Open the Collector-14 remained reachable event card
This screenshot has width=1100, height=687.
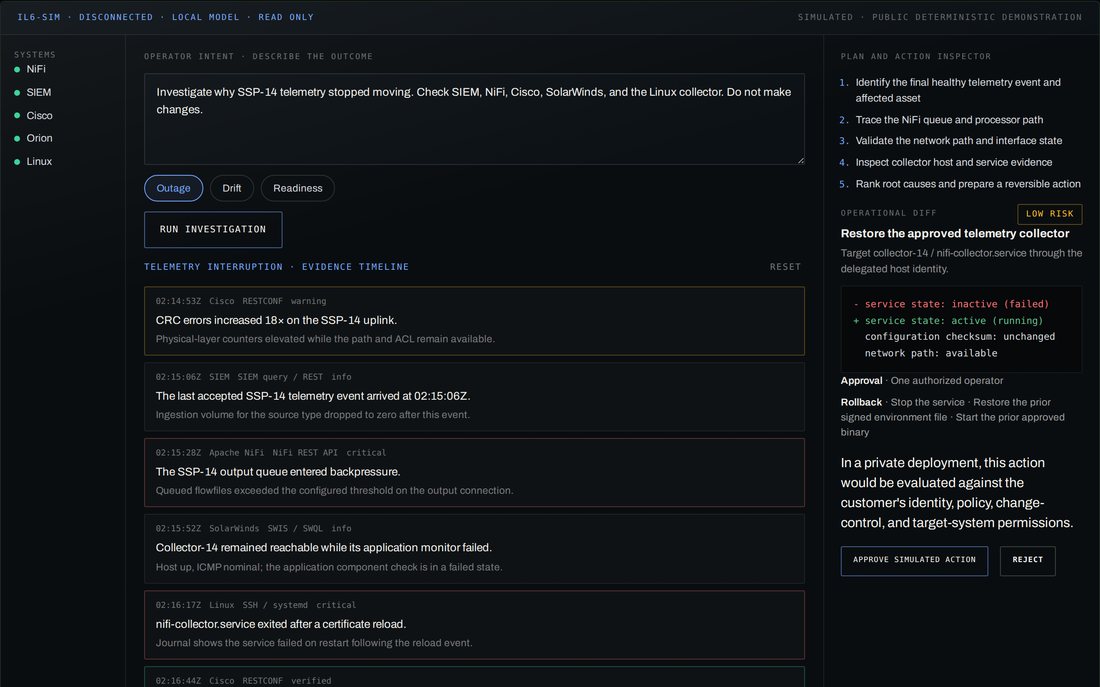(x=474, y=549)
